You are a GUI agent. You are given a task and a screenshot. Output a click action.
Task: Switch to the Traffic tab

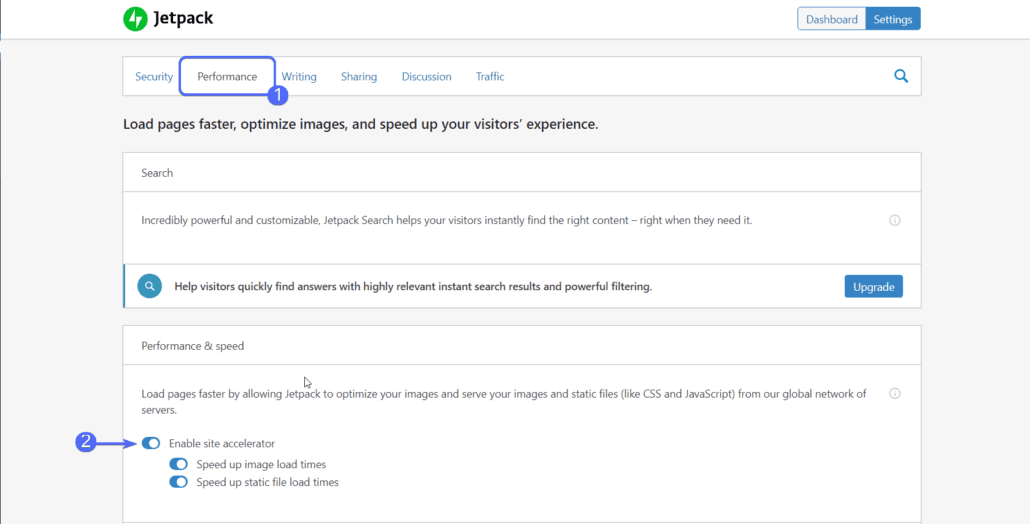490,77
